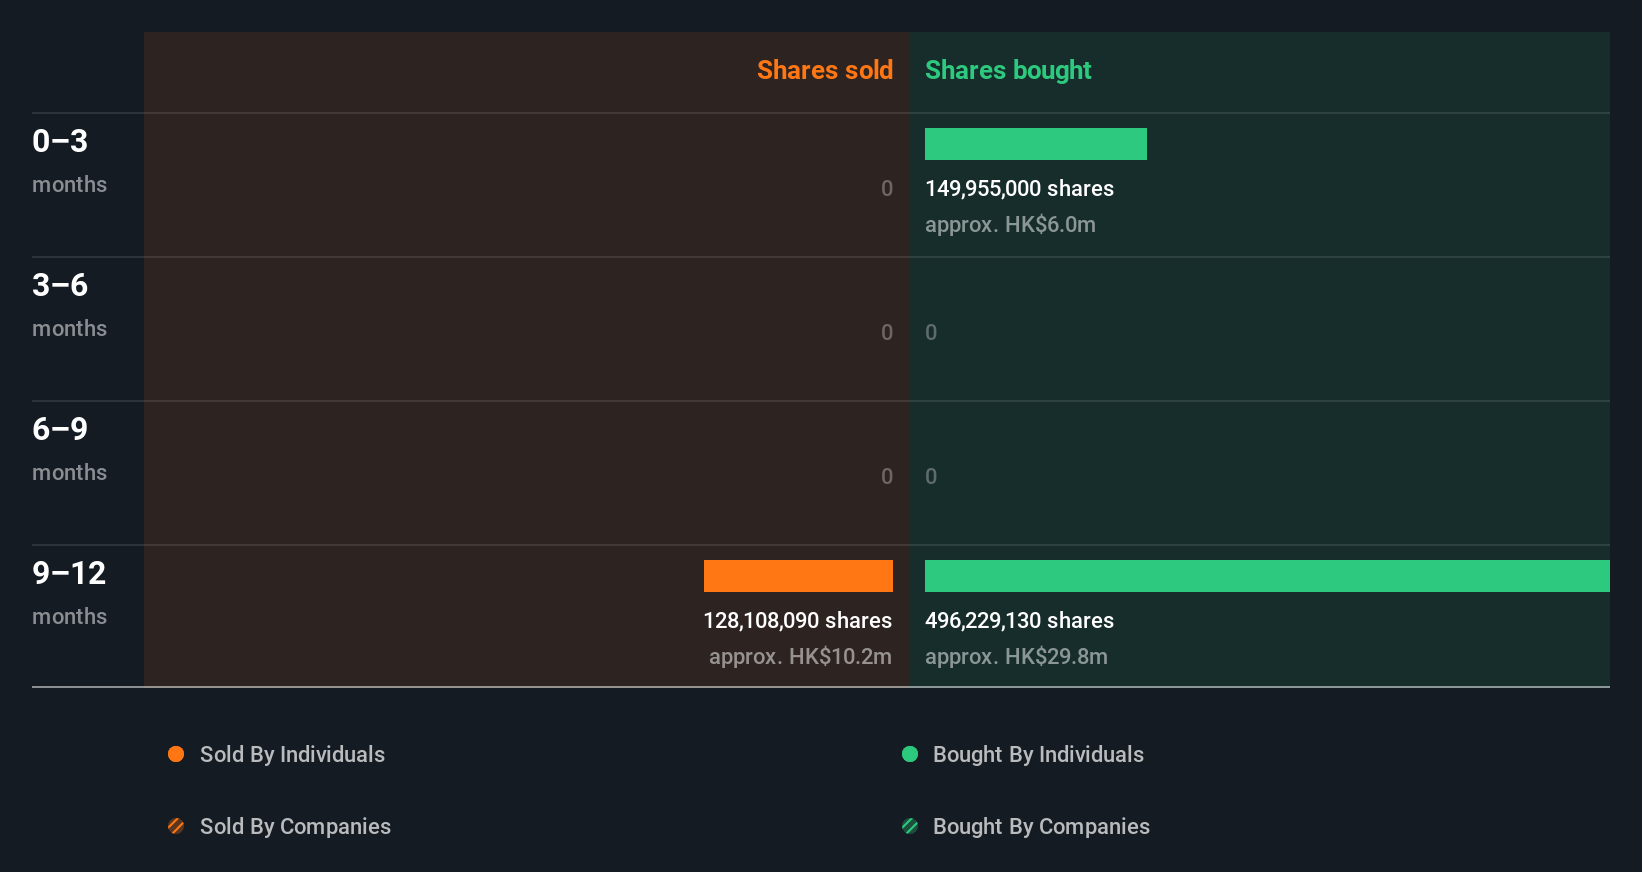
Task: Click the sold zero in 3–6 months row
Action: (887, 333)
